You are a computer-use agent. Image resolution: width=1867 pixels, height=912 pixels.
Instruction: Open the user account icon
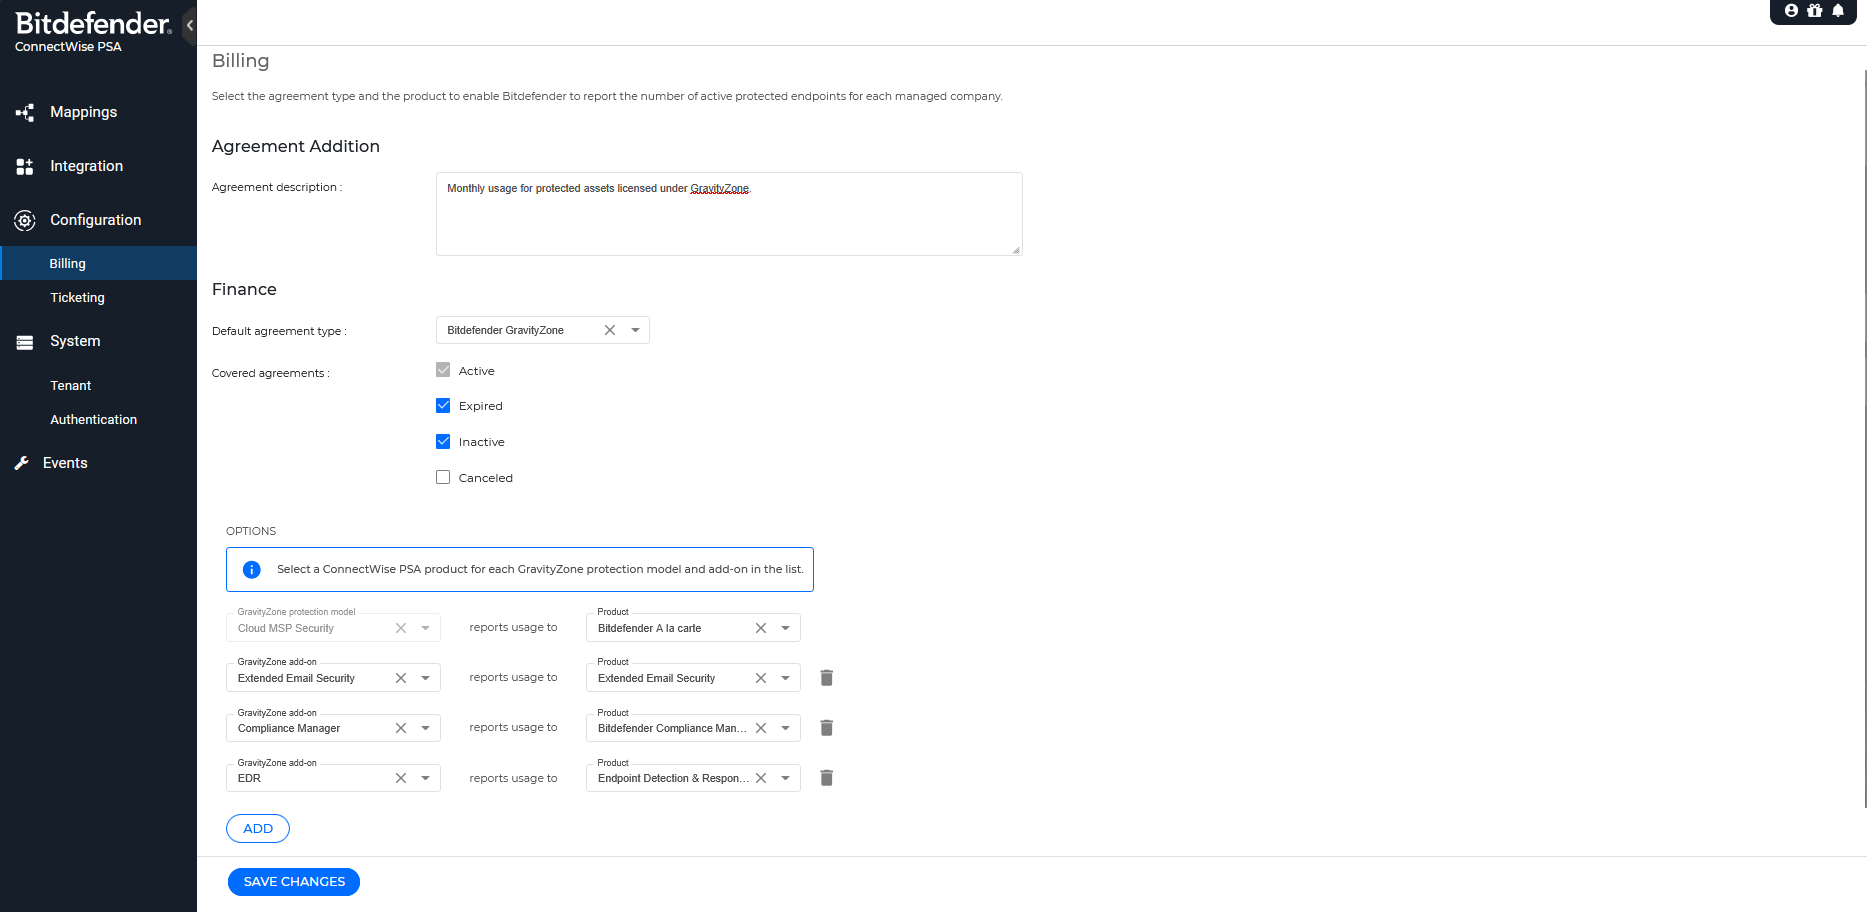(1791, 11)
